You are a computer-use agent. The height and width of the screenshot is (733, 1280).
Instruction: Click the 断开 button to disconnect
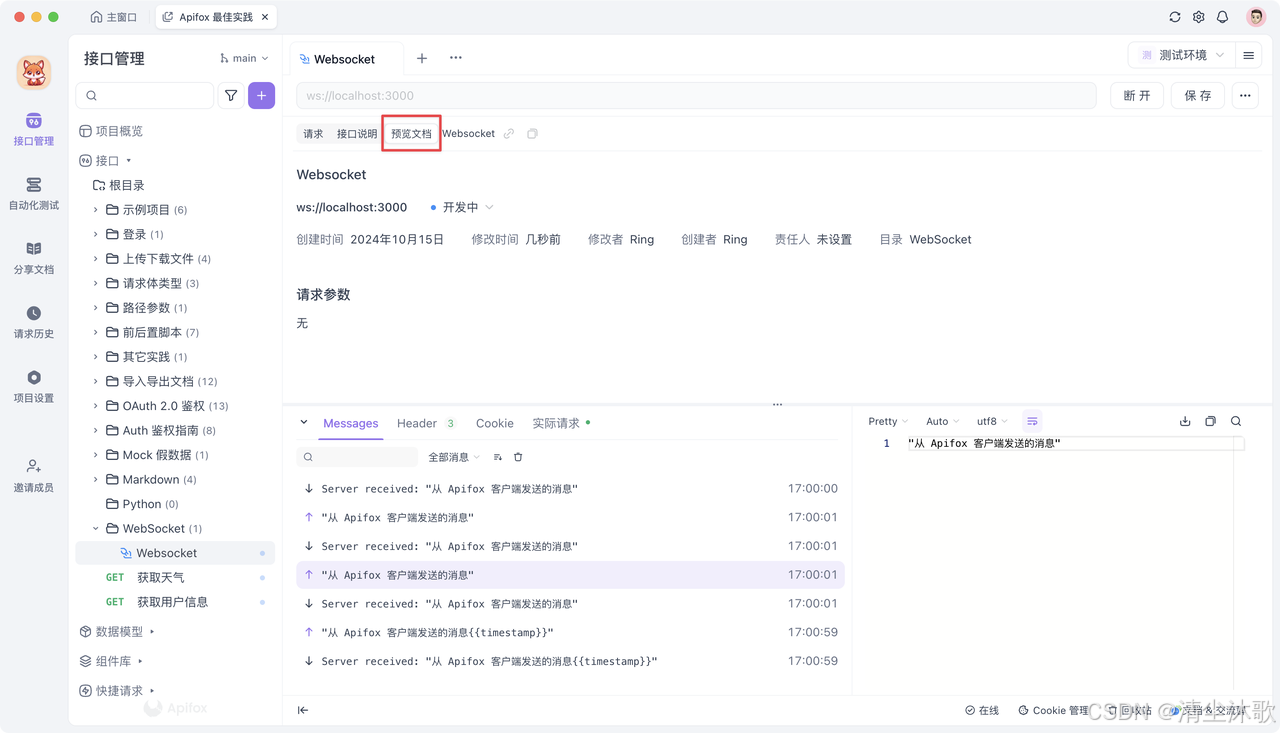[x=1136, y=95]
